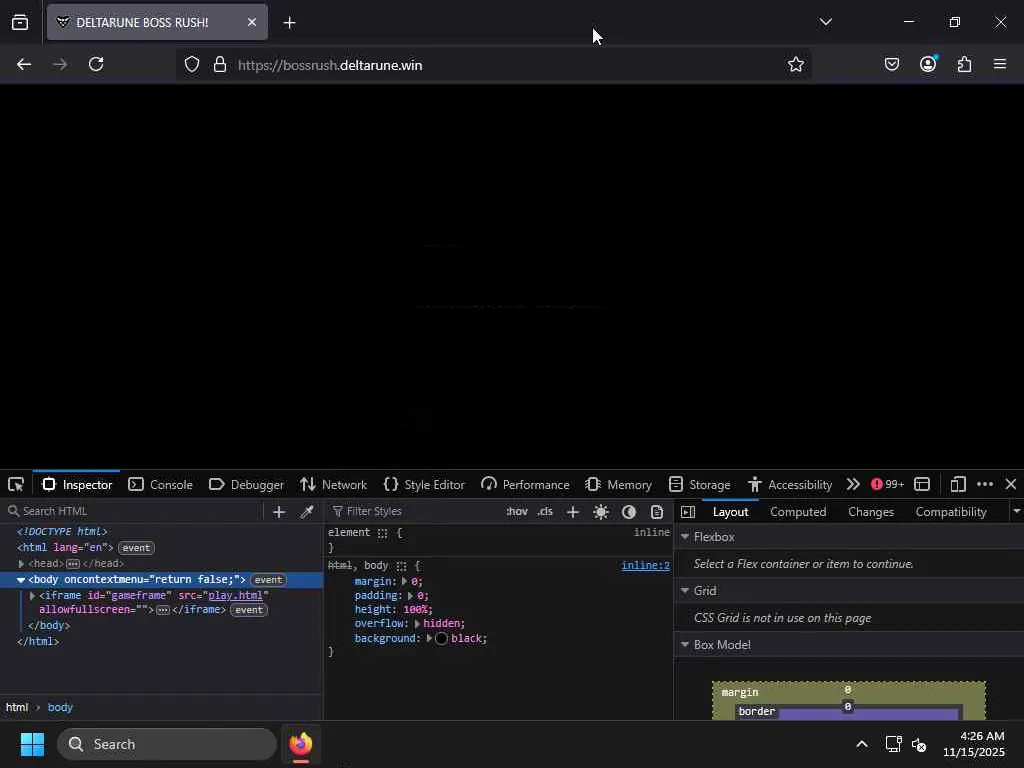This screenshot has width=1024, height=768.
Task: Click the error count 99+ indicator
Action: [x=887, y=484]
